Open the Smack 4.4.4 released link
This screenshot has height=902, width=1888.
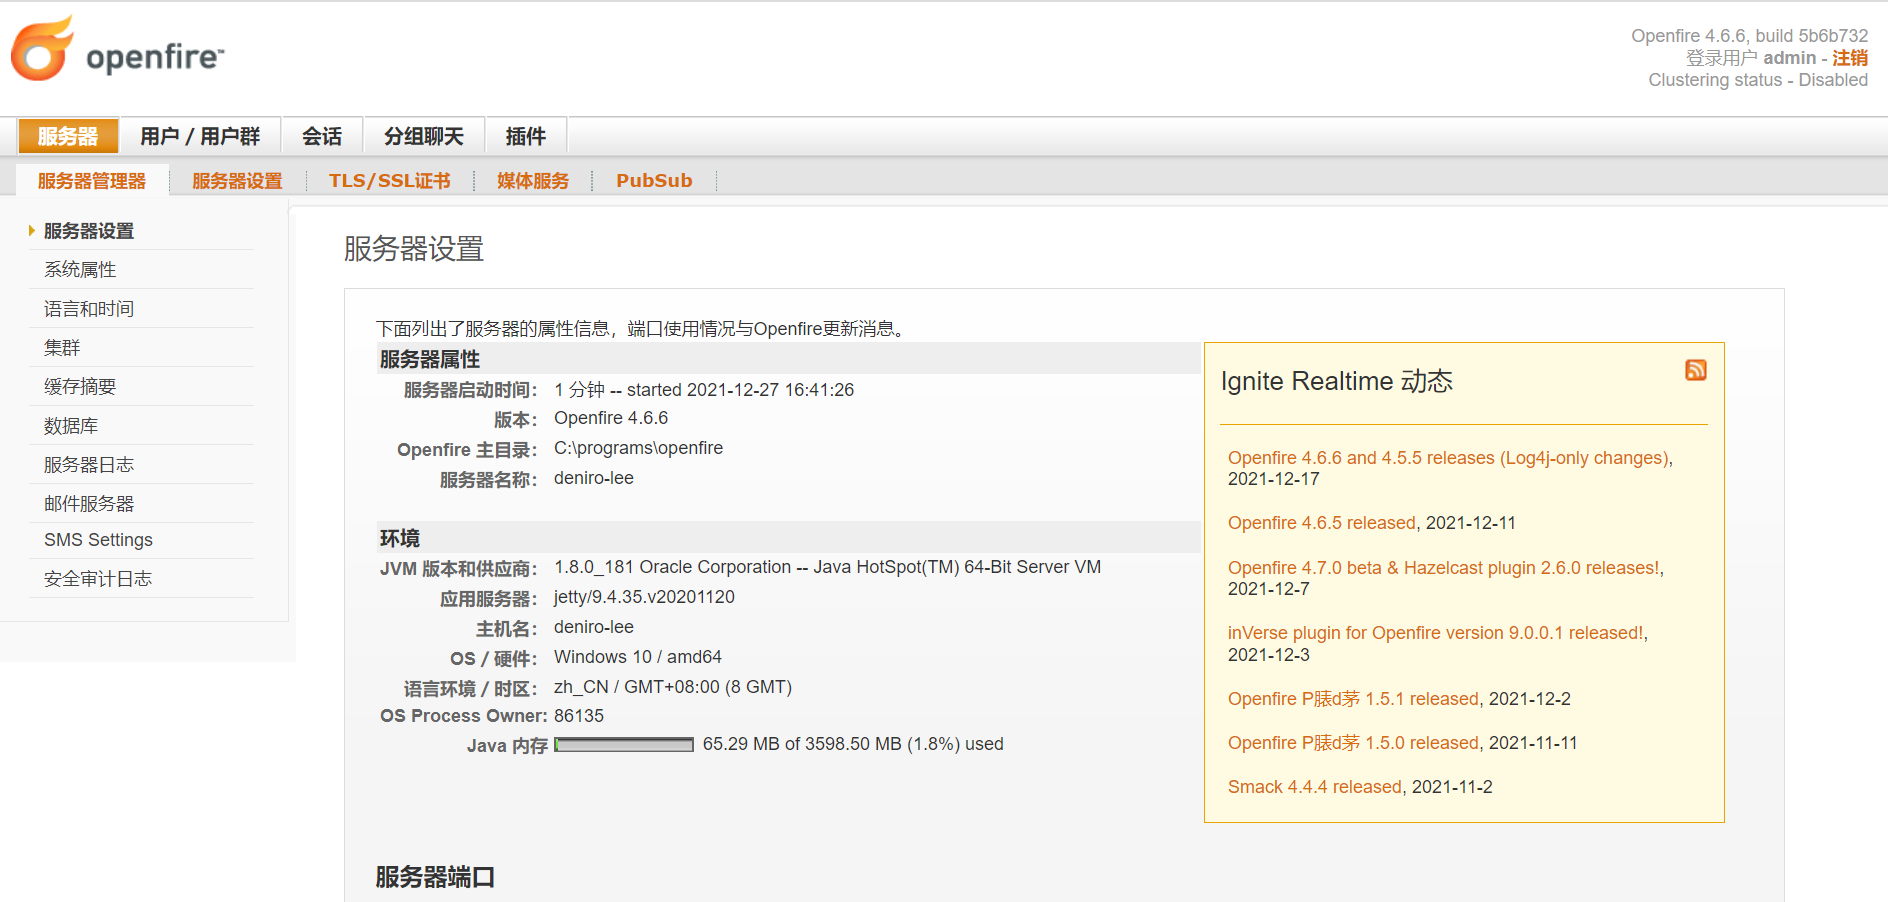click(1315, 787)
